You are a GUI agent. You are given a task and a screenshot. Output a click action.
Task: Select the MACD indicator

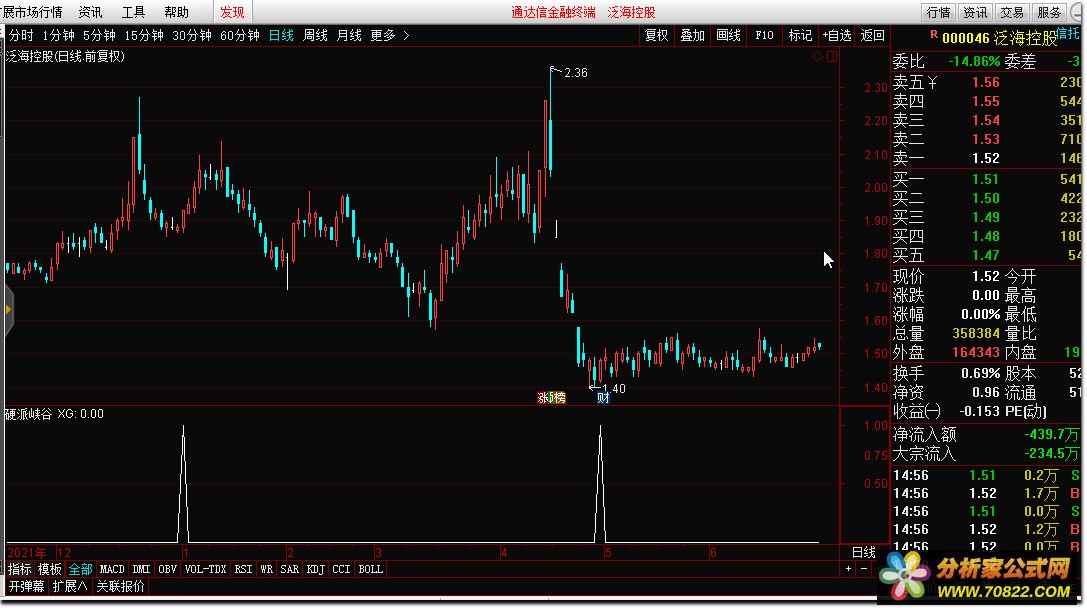point(112,569)
